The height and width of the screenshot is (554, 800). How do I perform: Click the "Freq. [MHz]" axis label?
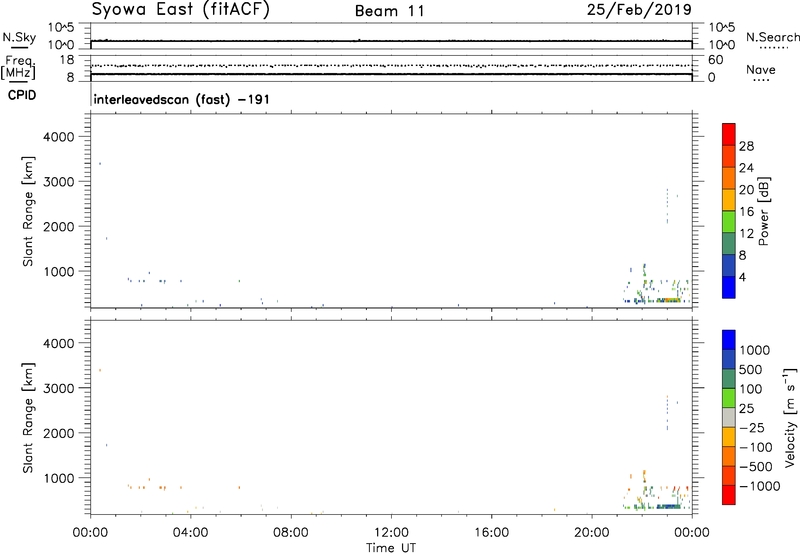pyautogui.click(x=19, y=67)
